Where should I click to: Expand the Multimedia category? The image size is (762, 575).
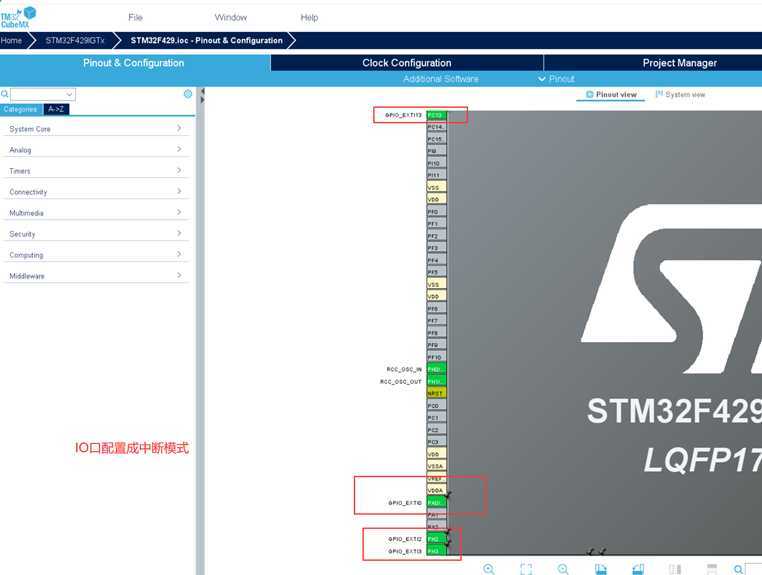95,212
